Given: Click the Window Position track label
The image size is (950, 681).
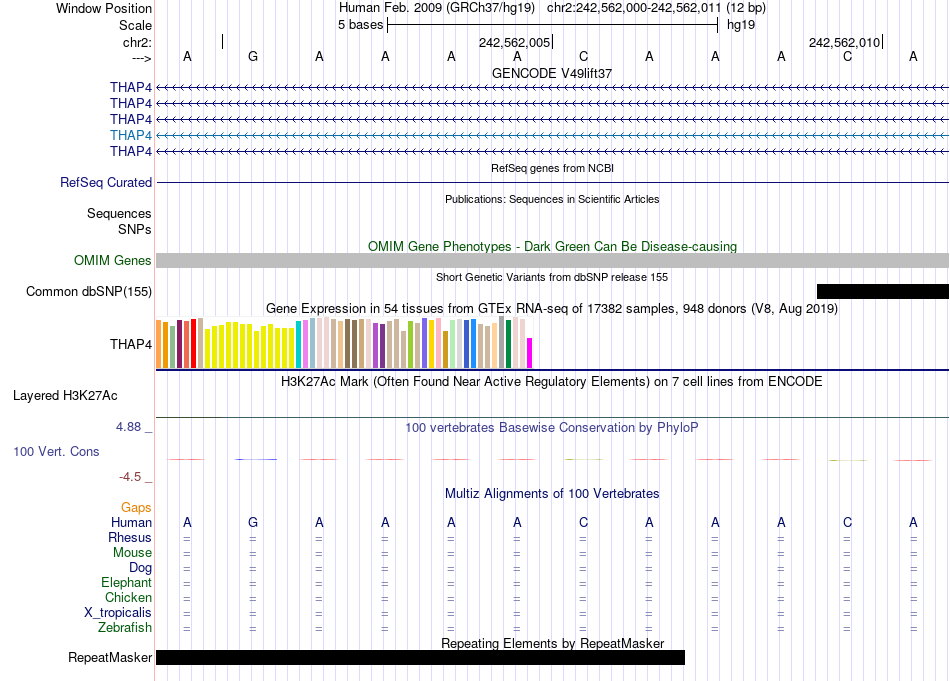Looking at the screenshot, I should [104, 8].
